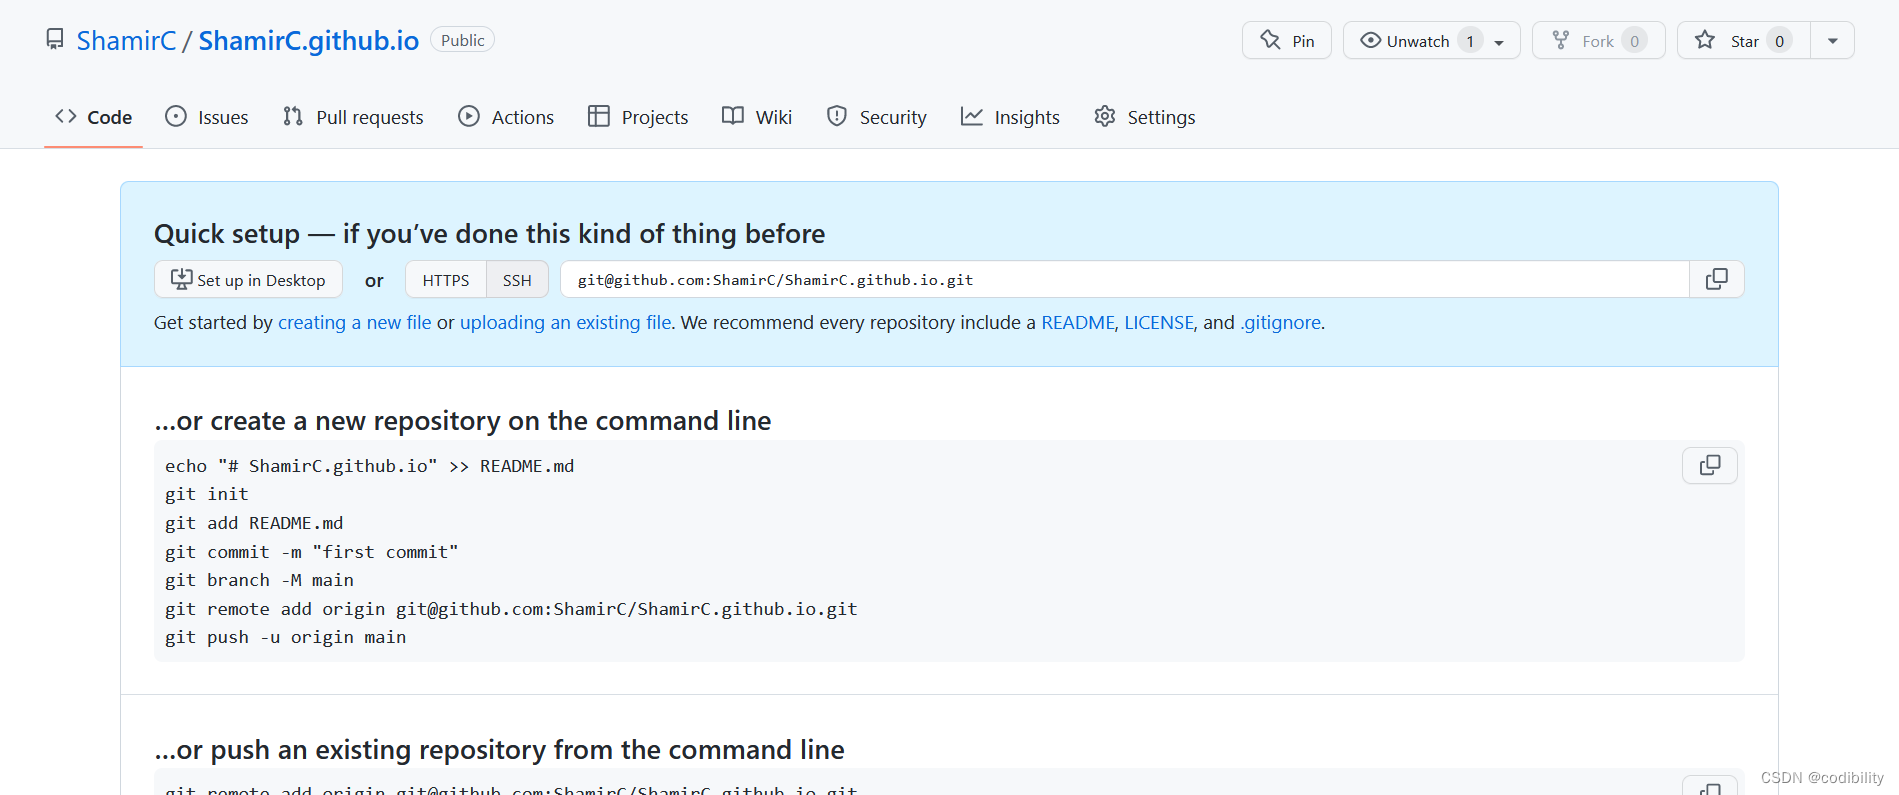Pin this repository with the Pin button

pyautogui.click(x=1287, y=40)
